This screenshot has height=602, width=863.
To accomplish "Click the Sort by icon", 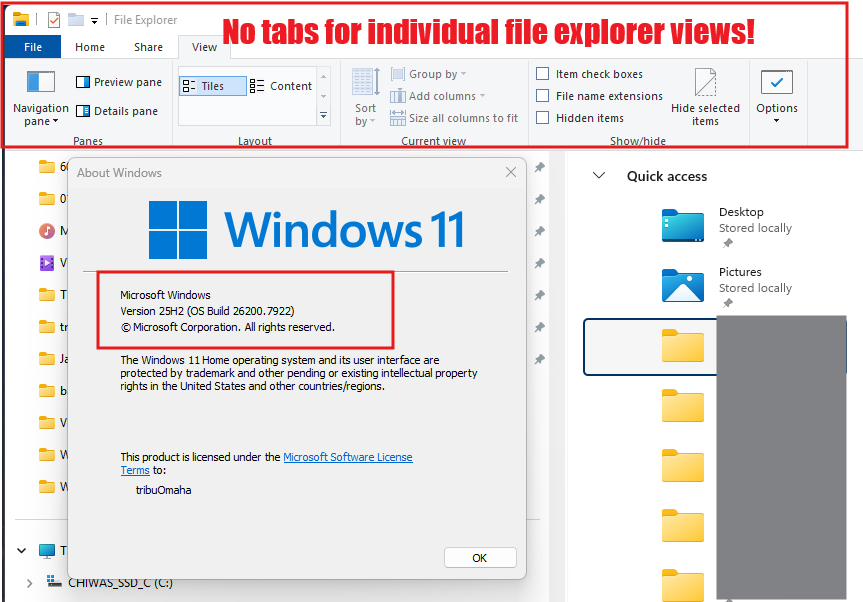I will pos(365,82).
